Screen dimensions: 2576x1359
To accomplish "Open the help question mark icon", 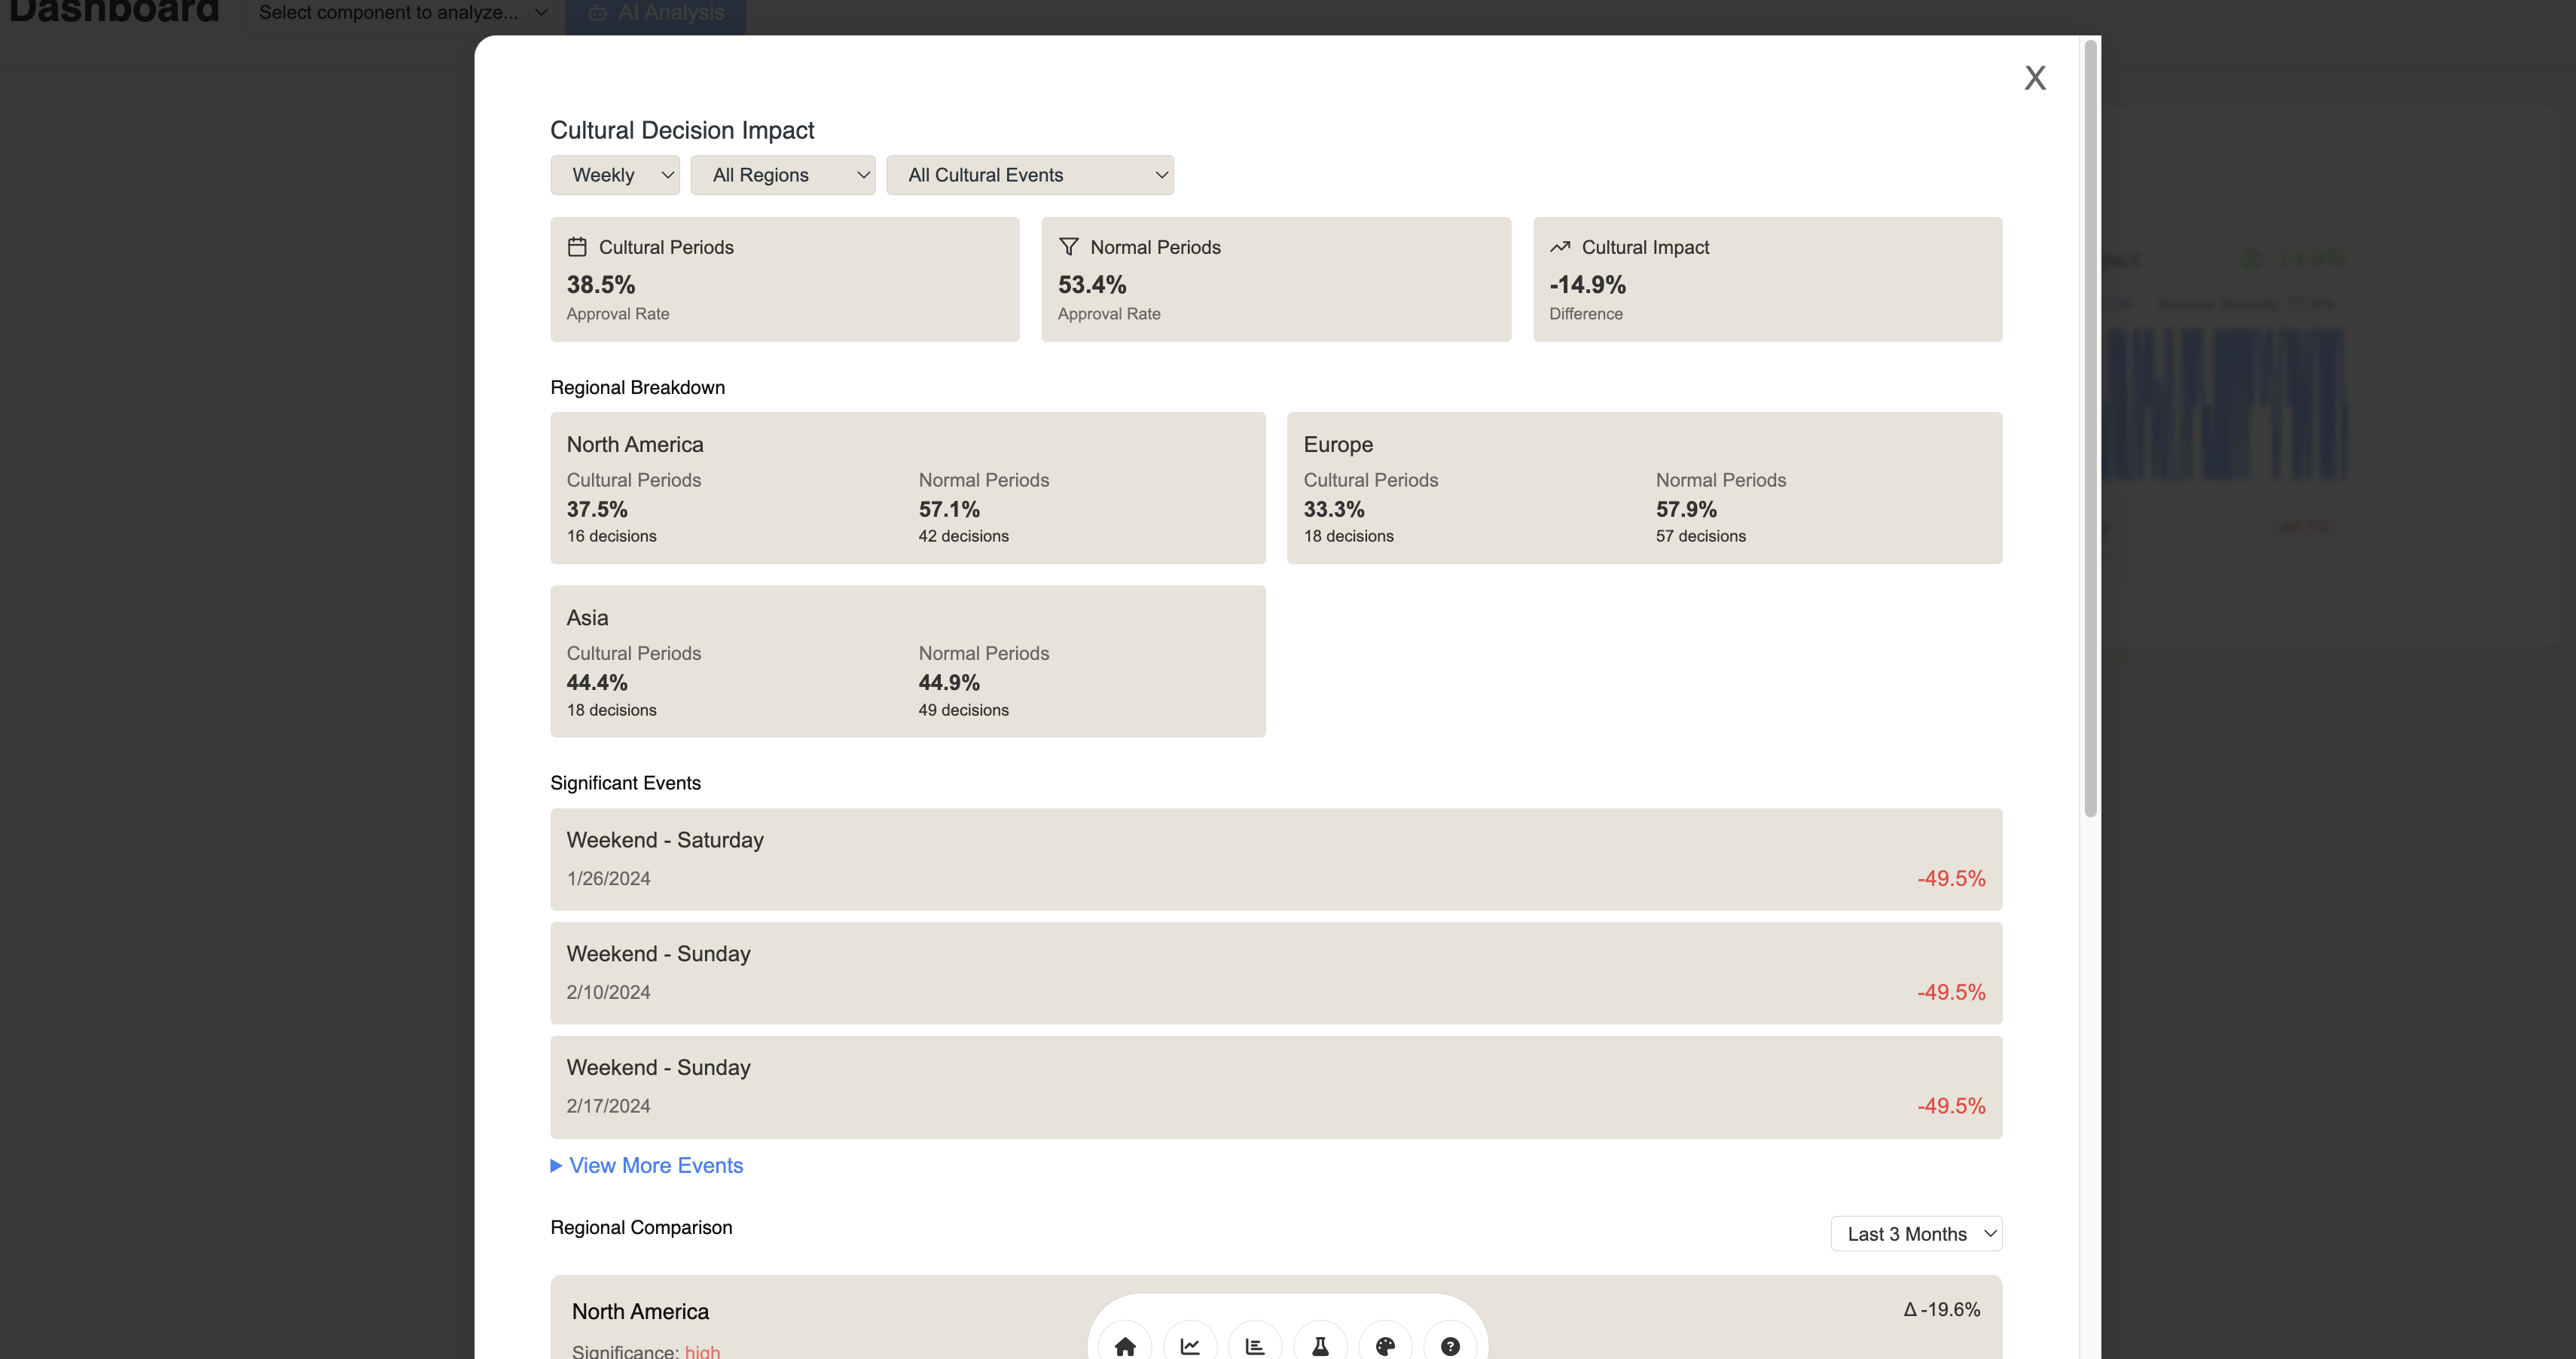I will [x=1450, y=1346].
